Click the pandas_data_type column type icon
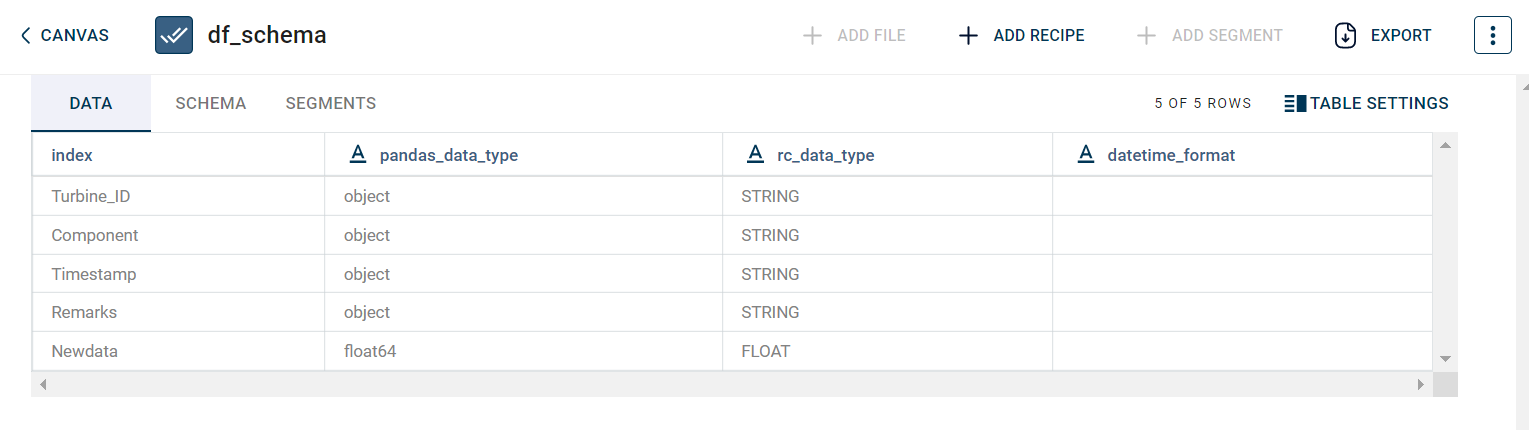Image resolution: width=1529 pixels, height=430 pixels. [x=357, y=155]
